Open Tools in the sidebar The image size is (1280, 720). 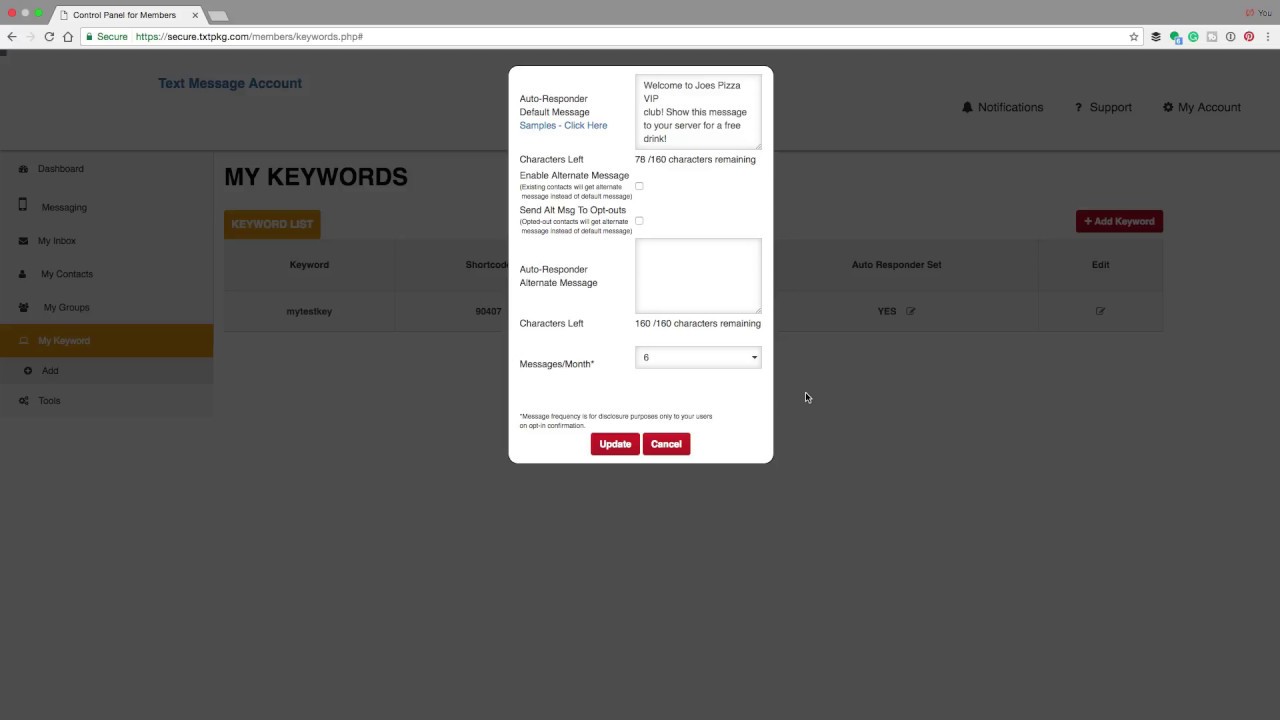(49, 401)
